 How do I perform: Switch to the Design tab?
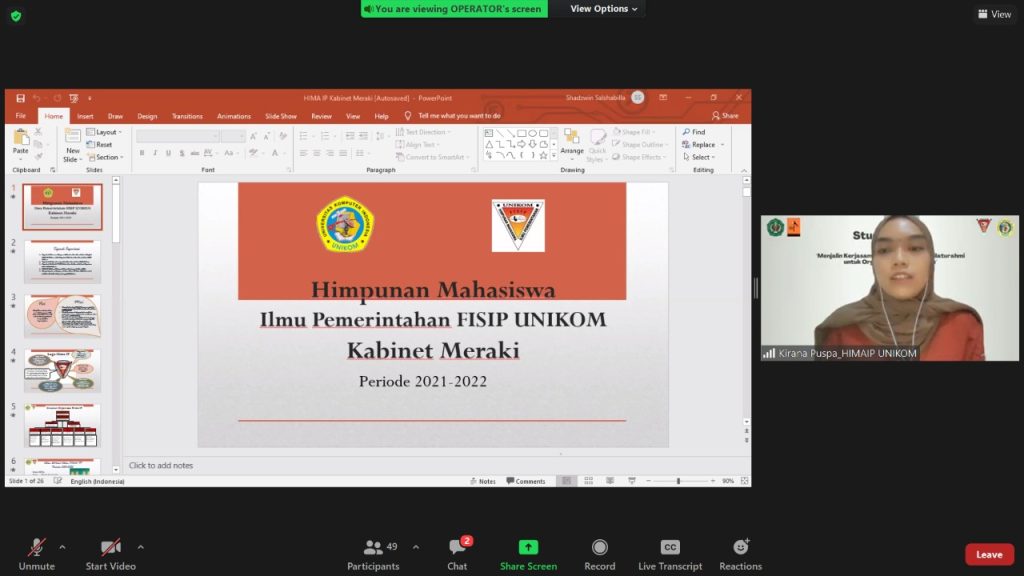pyautogui.click(x=147, y=116)
